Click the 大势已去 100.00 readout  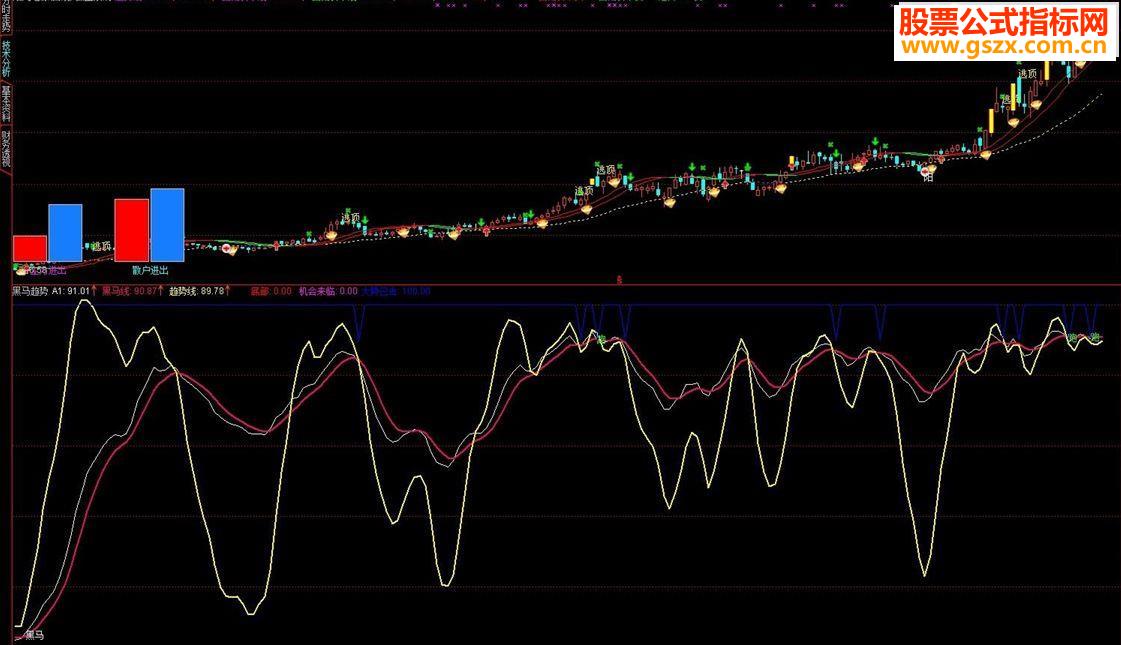[x=396, y=291]
